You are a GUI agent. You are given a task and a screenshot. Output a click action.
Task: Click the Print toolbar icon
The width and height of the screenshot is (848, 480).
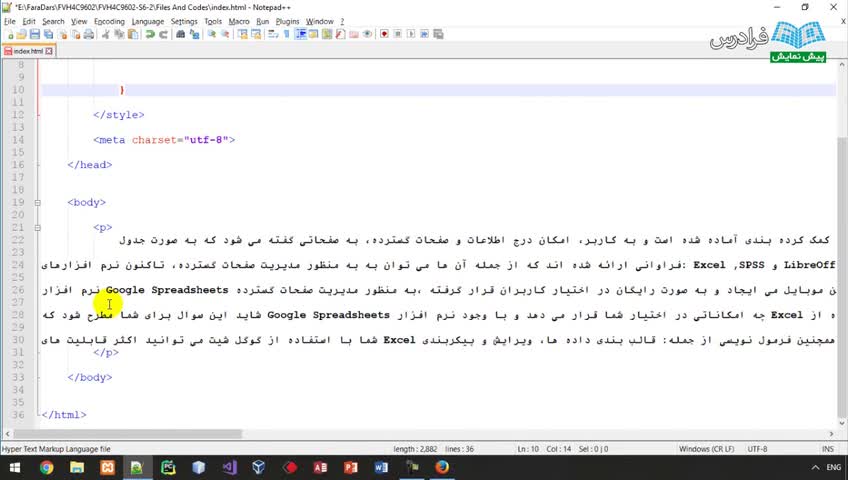pos(89,34)
